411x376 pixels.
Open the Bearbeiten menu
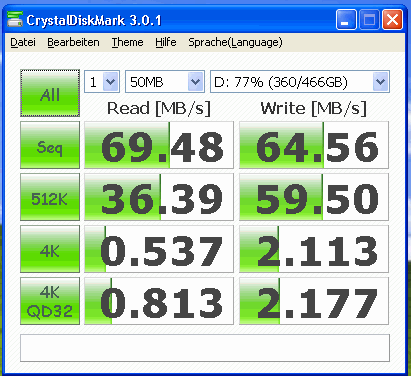point(73,42)
